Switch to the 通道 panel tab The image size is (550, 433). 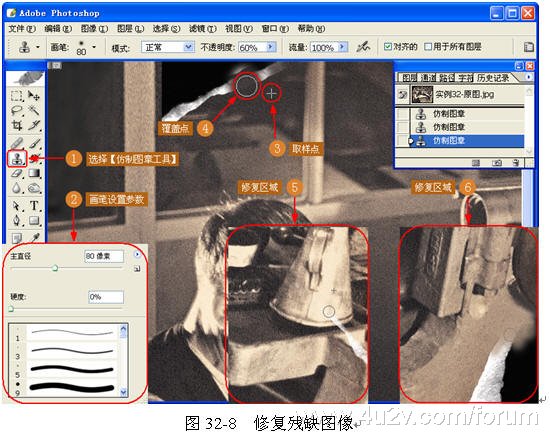pyautogui.click(x=428, y=78)
